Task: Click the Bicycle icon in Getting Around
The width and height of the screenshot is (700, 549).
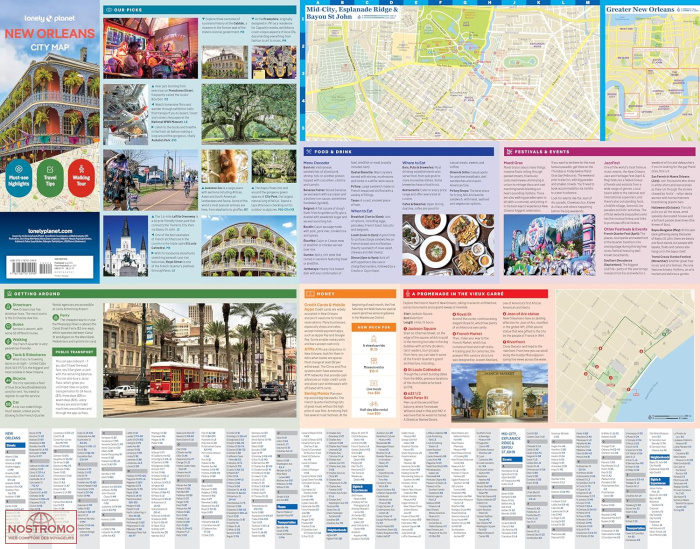Action: 8,379
